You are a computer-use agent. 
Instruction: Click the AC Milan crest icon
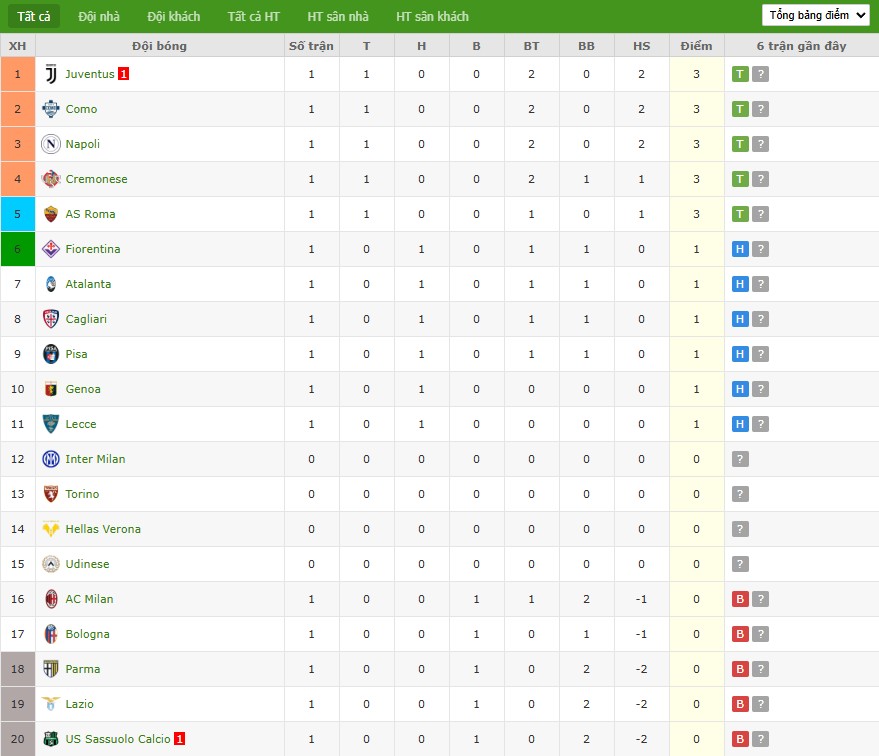pyautogui.click(x=51, y=599)
